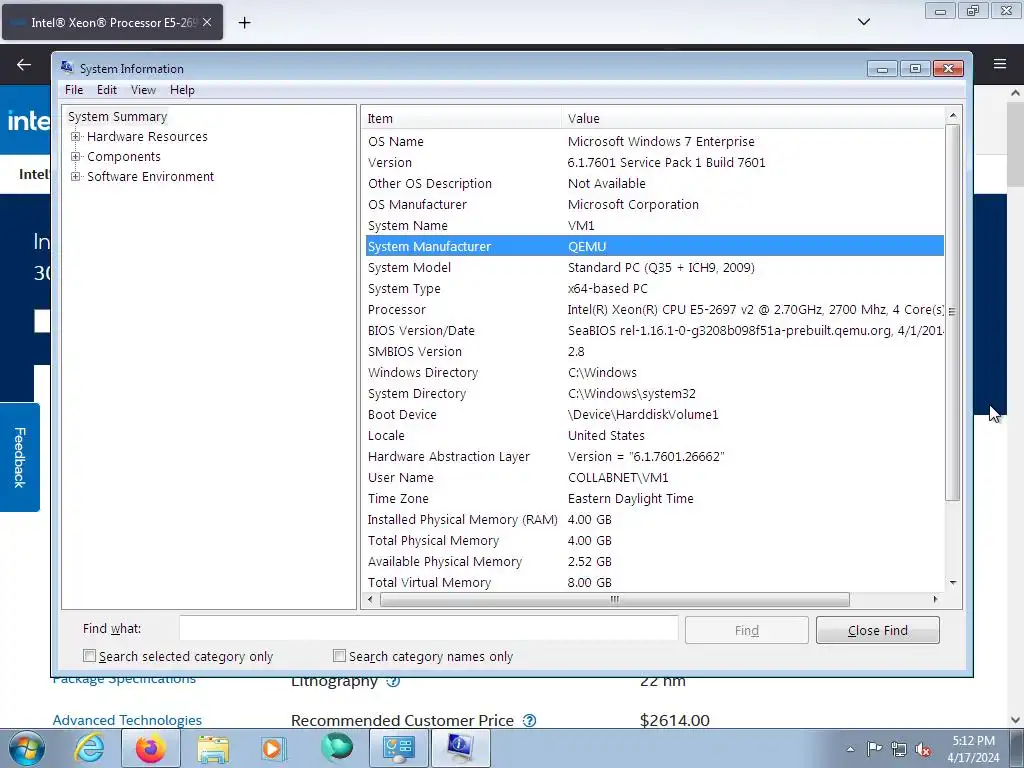Click the green globe browser taskbar icon
Image resolution: width=1024 pixels, height=768 pixels.
[337, 748]
